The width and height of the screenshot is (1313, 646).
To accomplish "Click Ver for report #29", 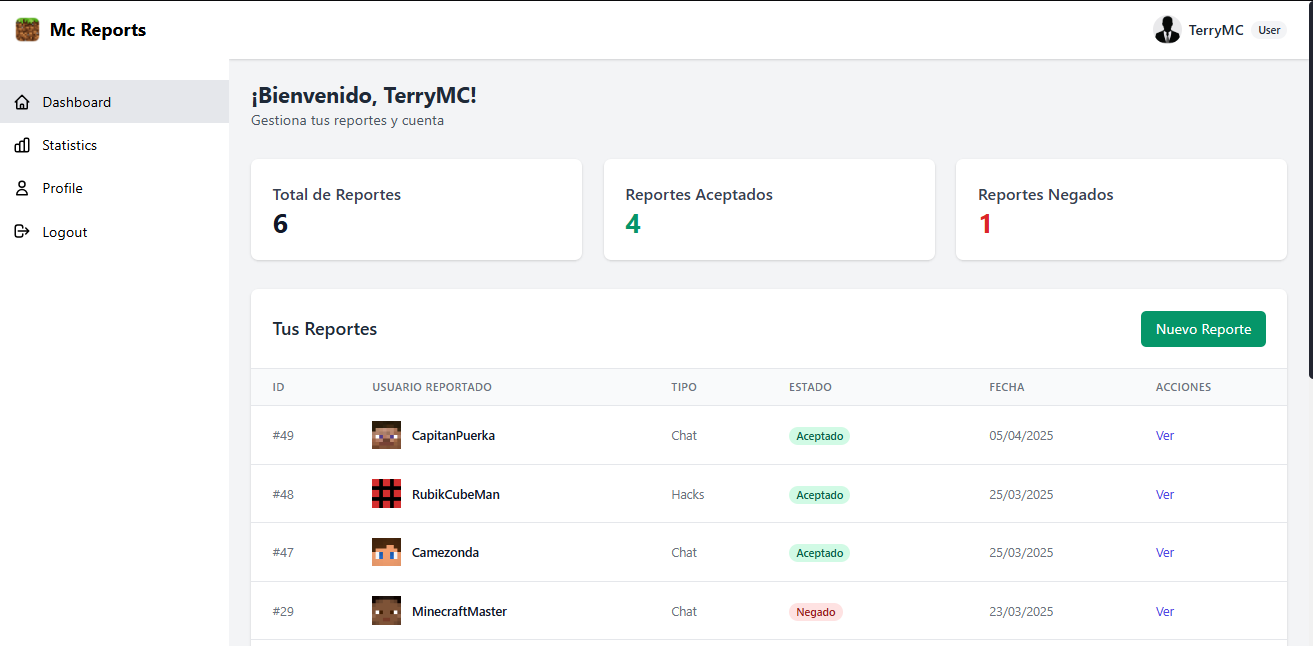I will [x=1165, y=611].
